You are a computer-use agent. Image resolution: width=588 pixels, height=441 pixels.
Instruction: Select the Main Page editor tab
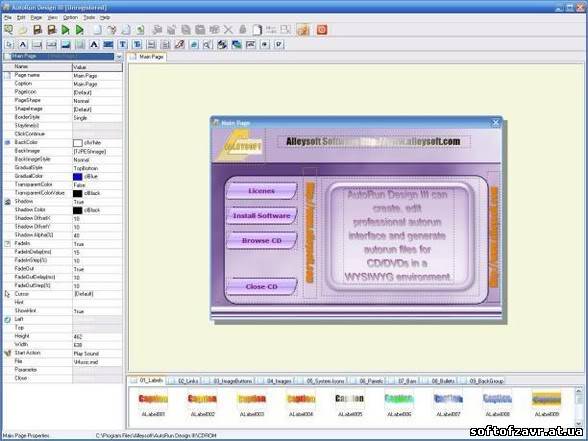147,57
